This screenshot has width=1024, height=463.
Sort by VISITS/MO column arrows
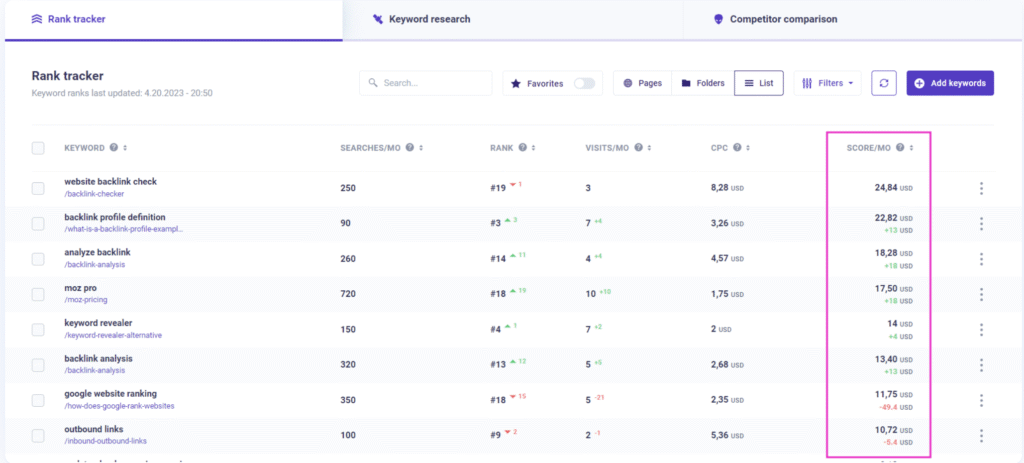click(x=650, y=148)
